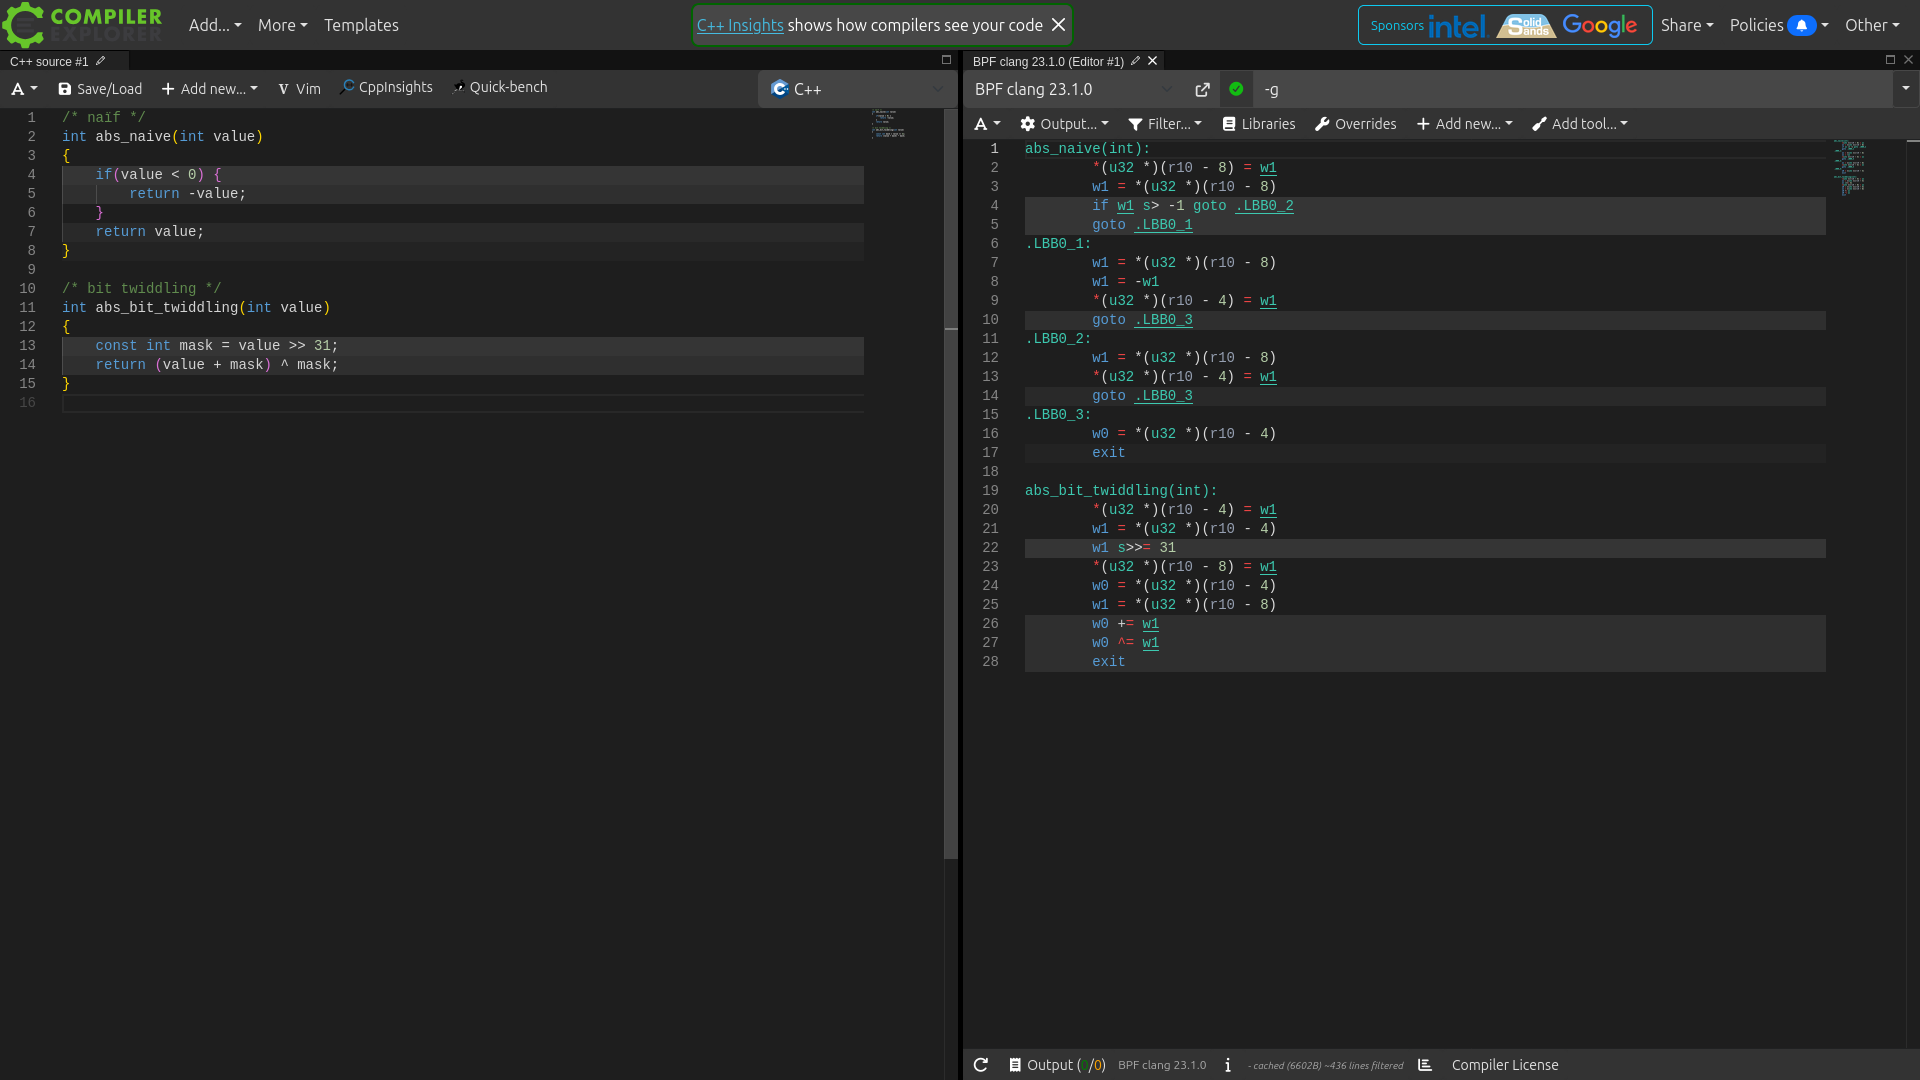Open the editor font size menu
The height and width of the screenshot is (1080, 1920).
pyautogui.click(x=24, y=89)
